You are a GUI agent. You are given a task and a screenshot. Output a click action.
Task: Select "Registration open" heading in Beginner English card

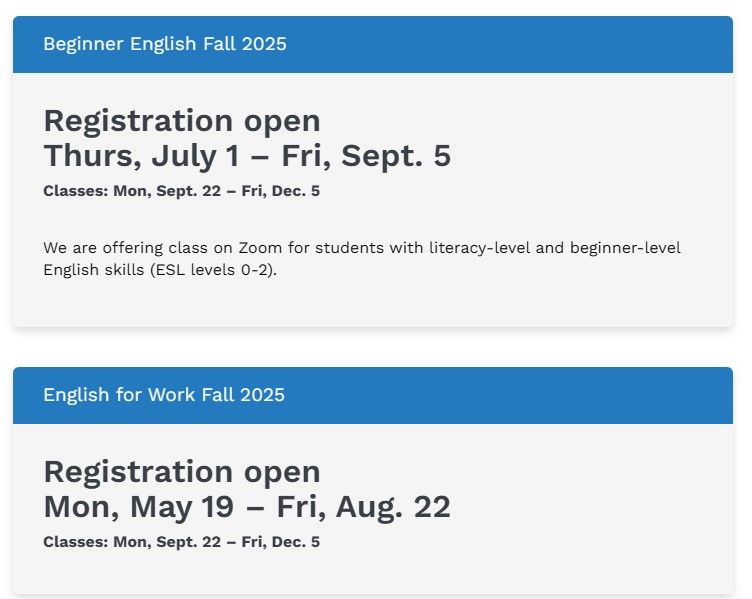coord(182,121)
